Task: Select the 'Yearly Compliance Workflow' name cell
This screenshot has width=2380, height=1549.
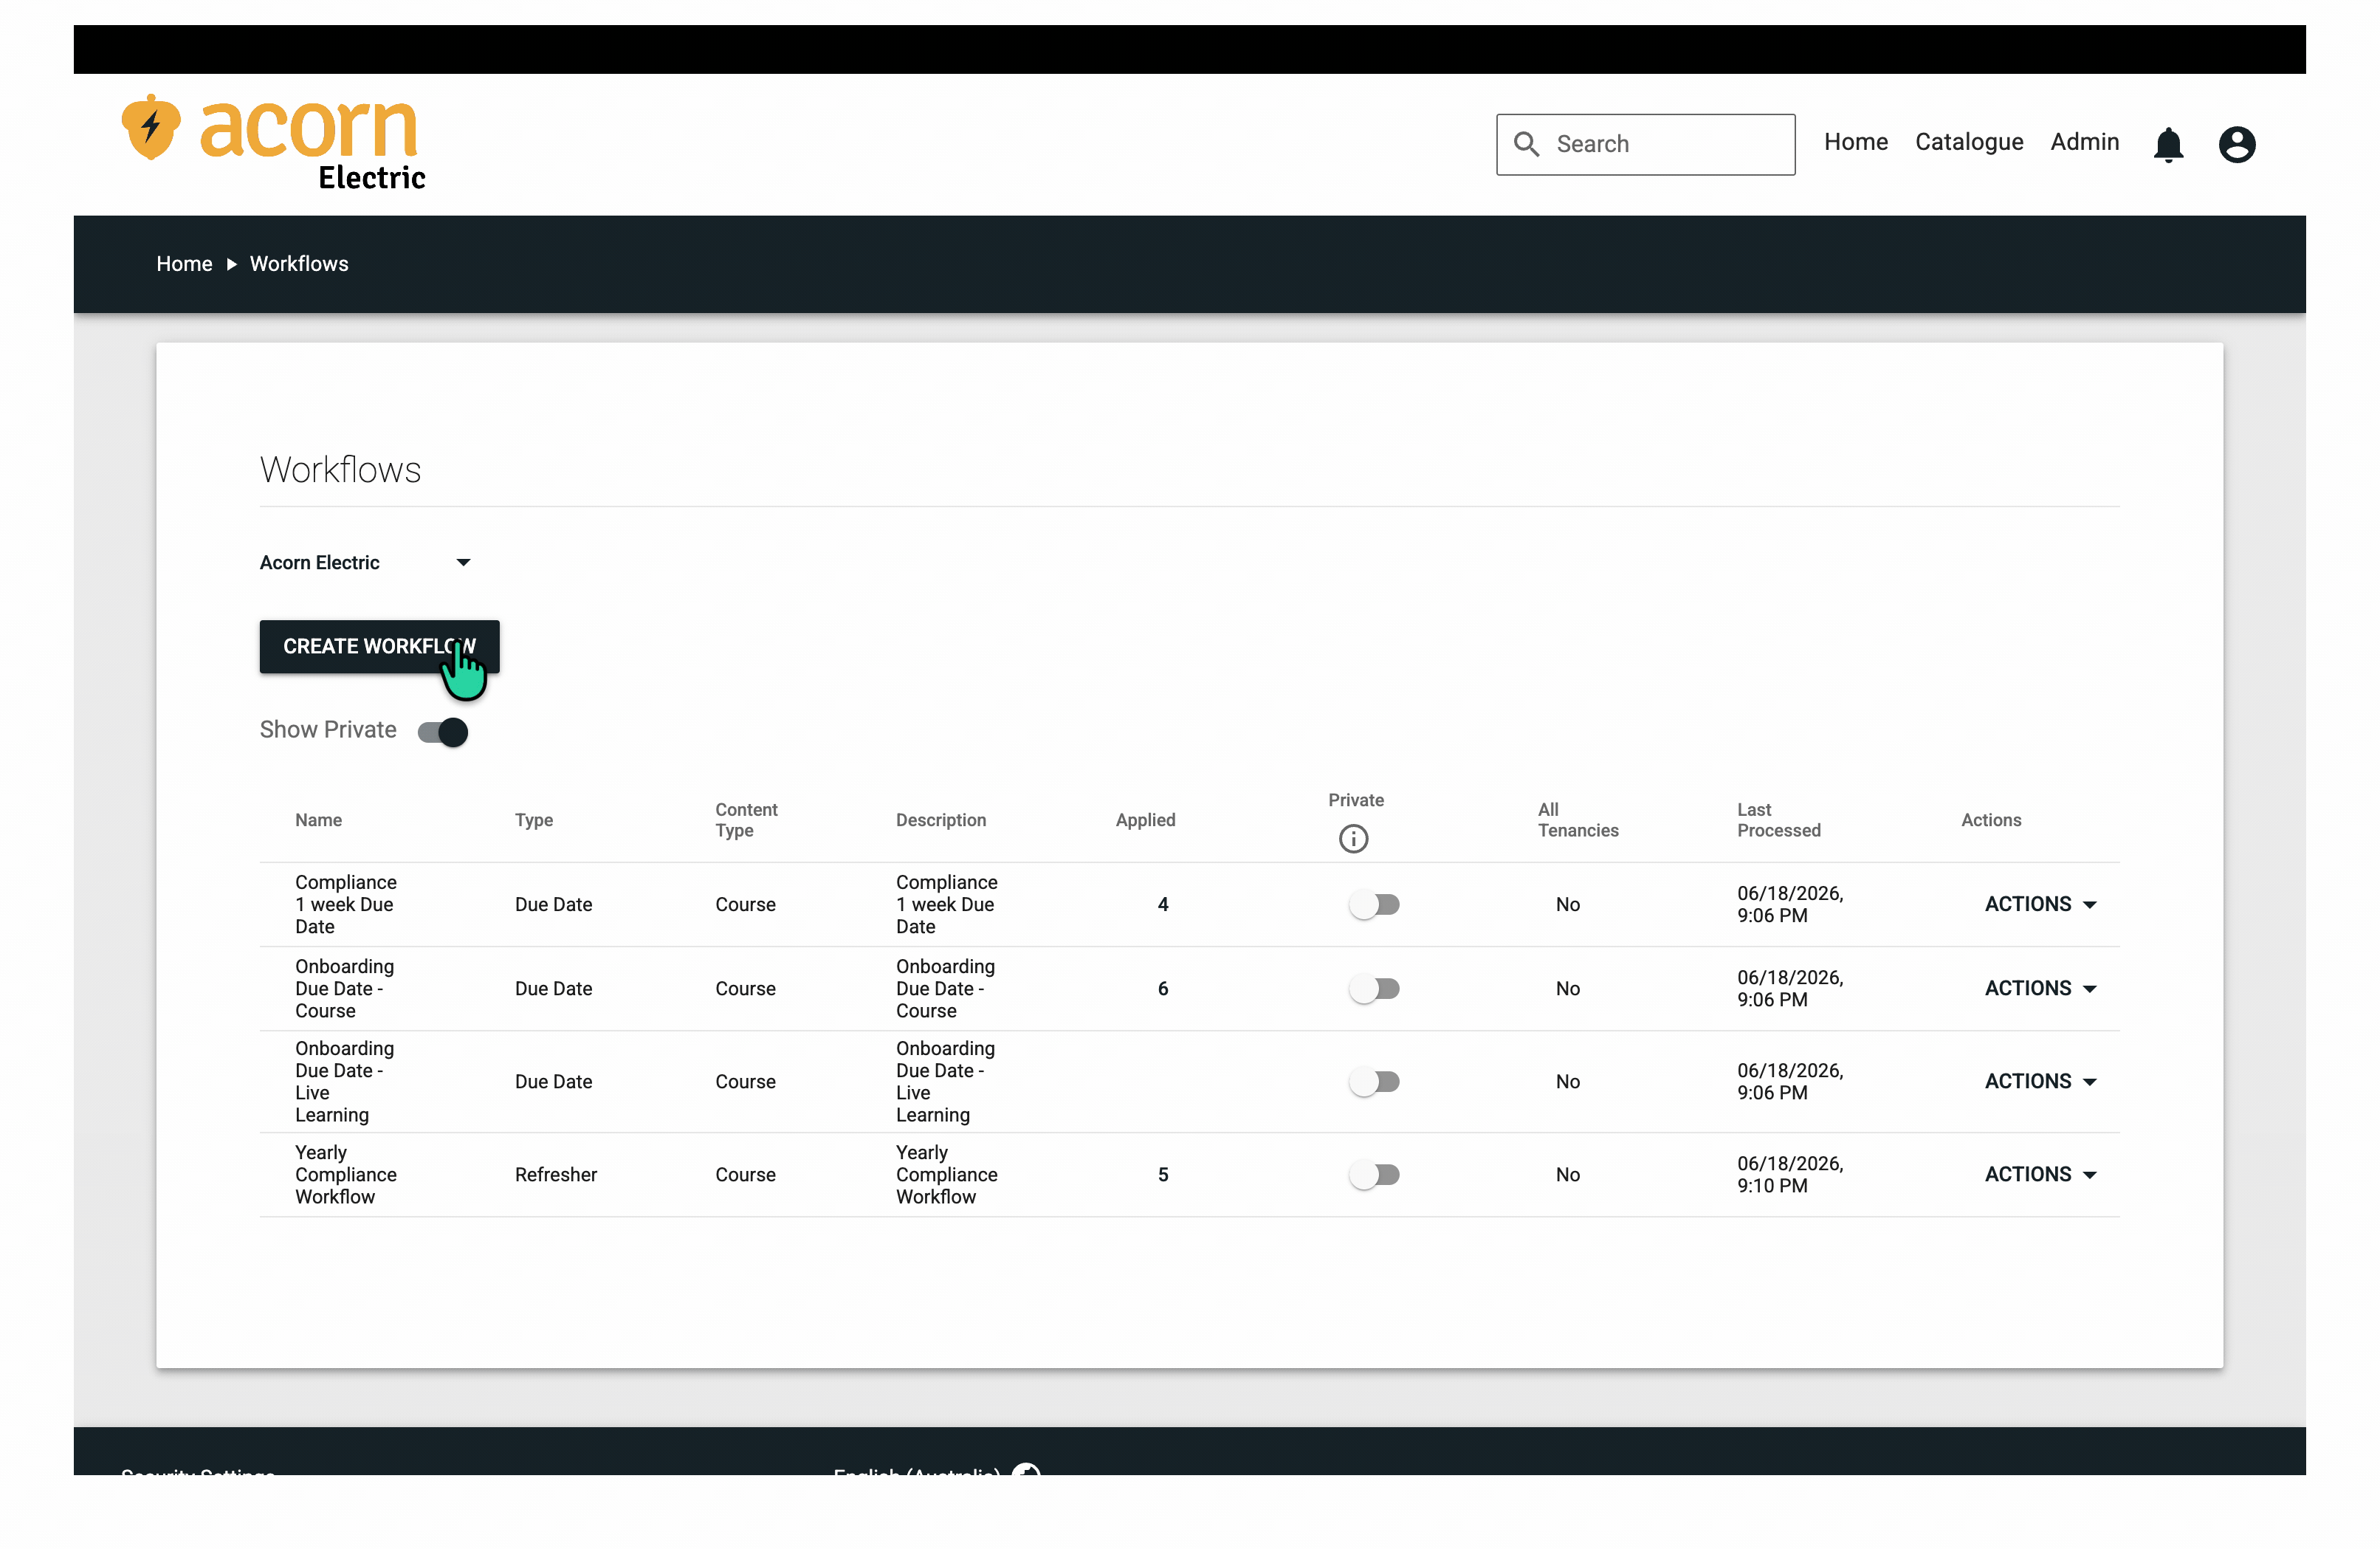Action: [345, 1174]
